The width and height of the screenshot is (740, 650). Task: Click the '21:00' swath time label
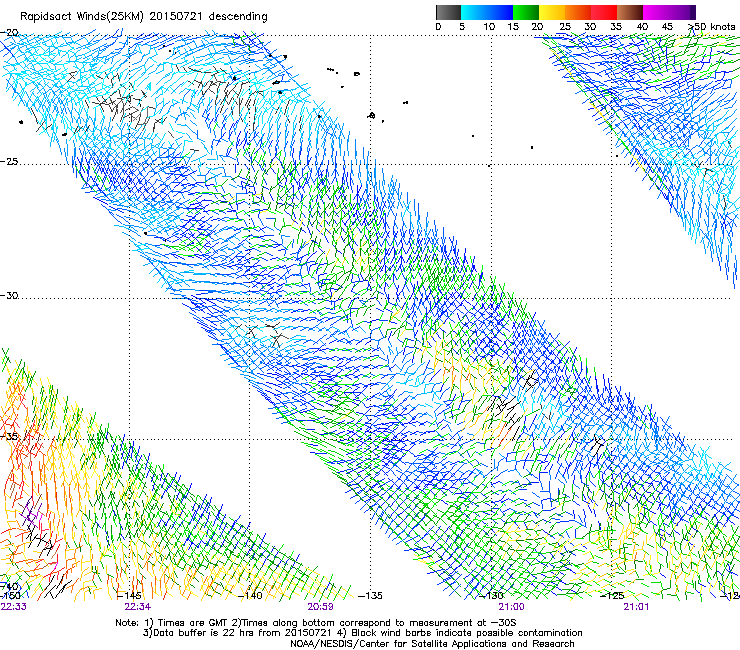click(x=512, y=607)
